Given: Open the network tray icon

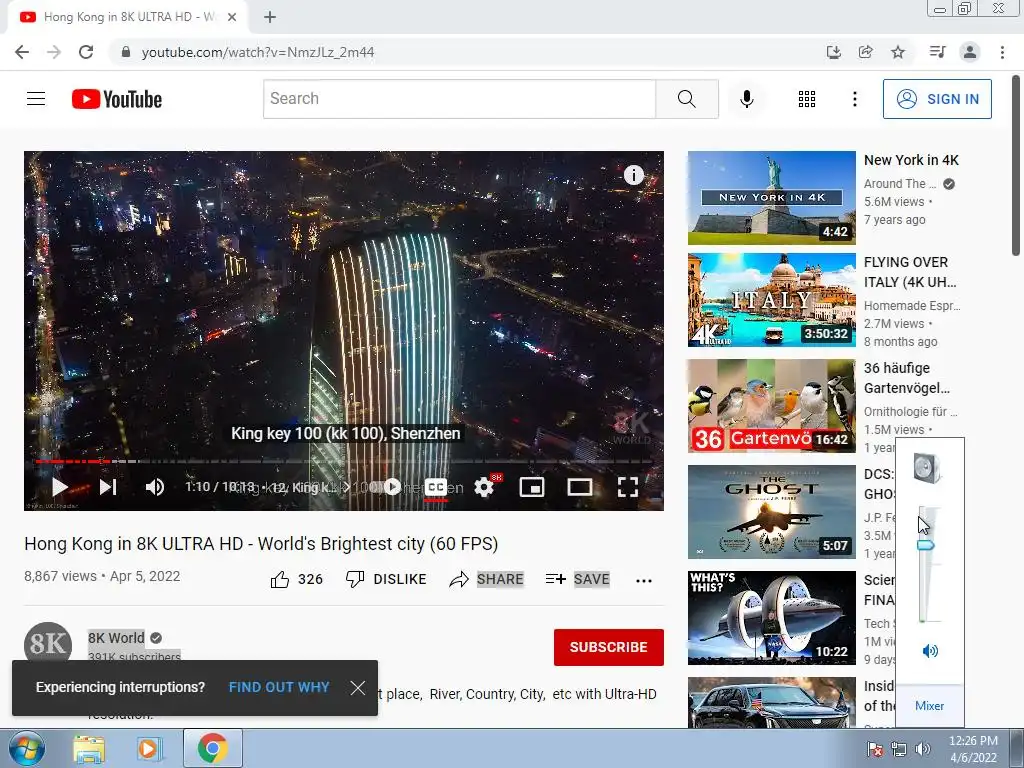Looking at the screenshot, I should tap(899, 749).
